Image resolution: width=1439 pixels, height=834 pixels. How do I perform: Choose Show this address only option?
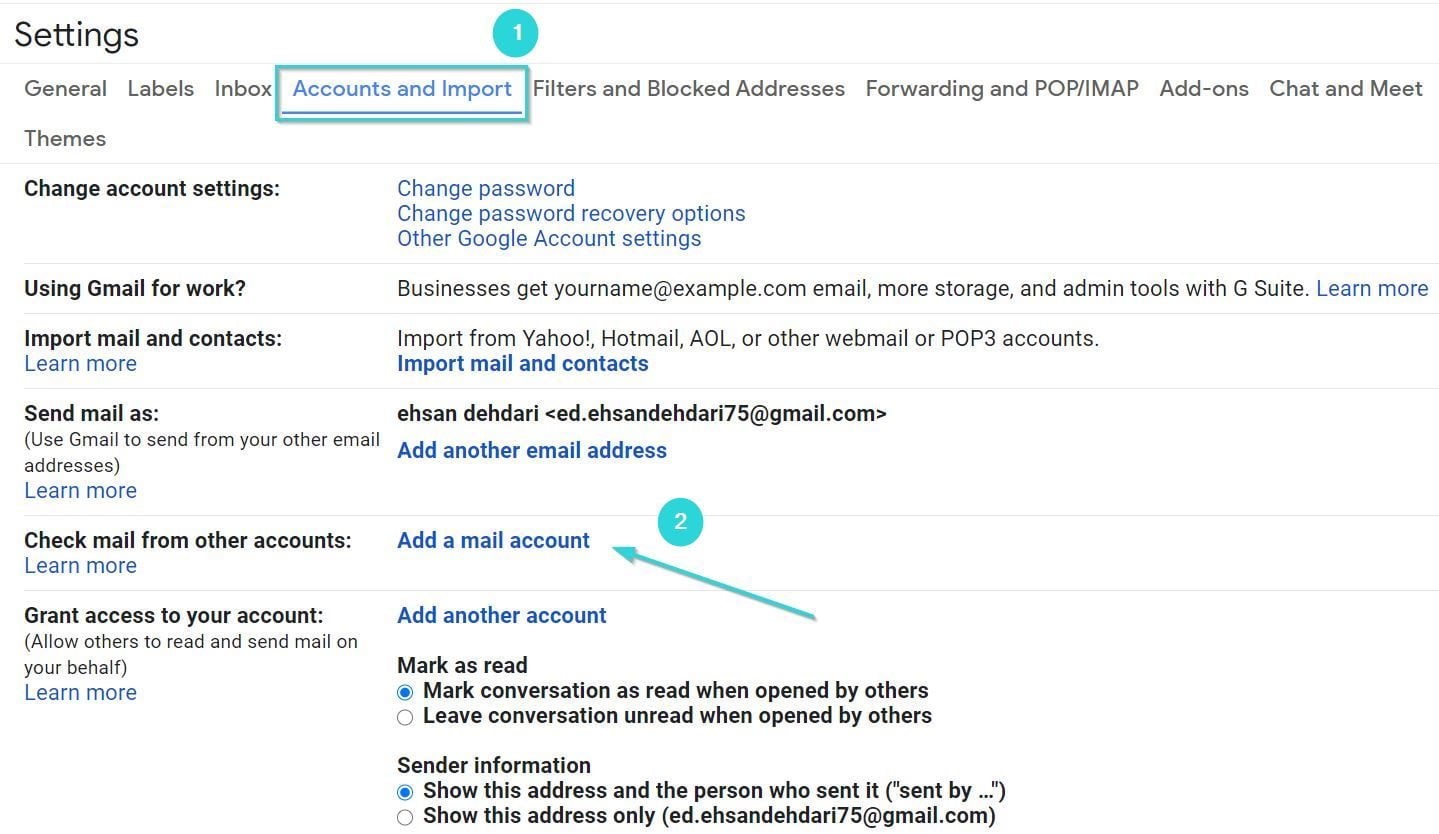[x=405, y=817]
